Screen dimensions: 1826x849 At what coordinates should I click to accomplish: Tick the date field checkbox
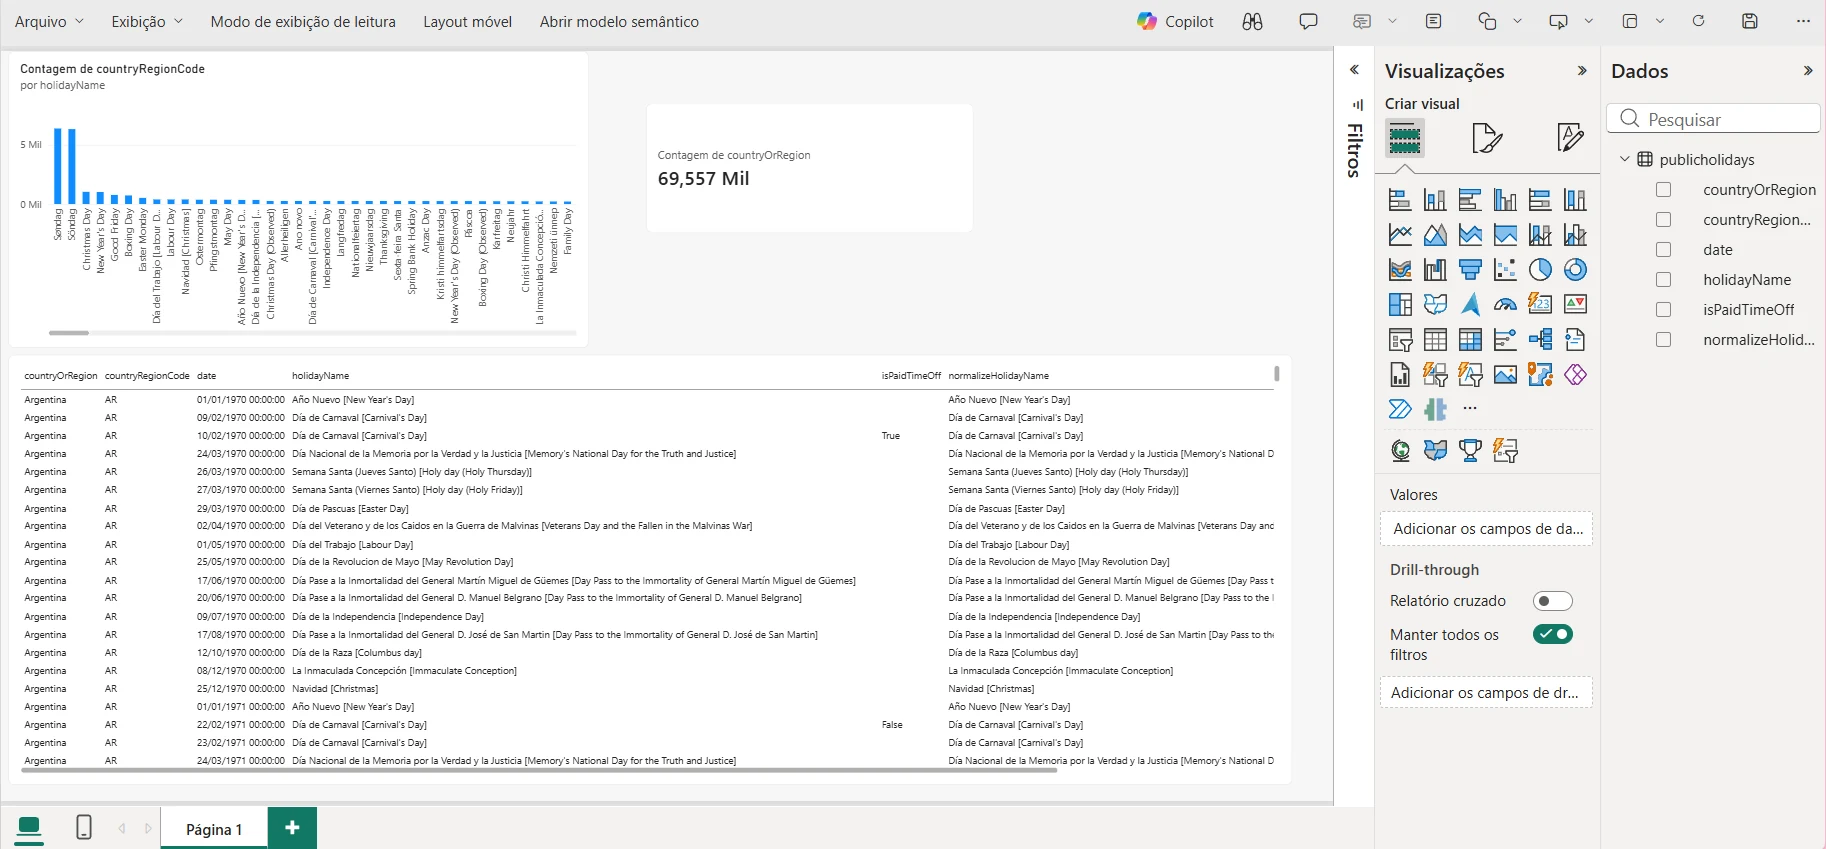1664,250
